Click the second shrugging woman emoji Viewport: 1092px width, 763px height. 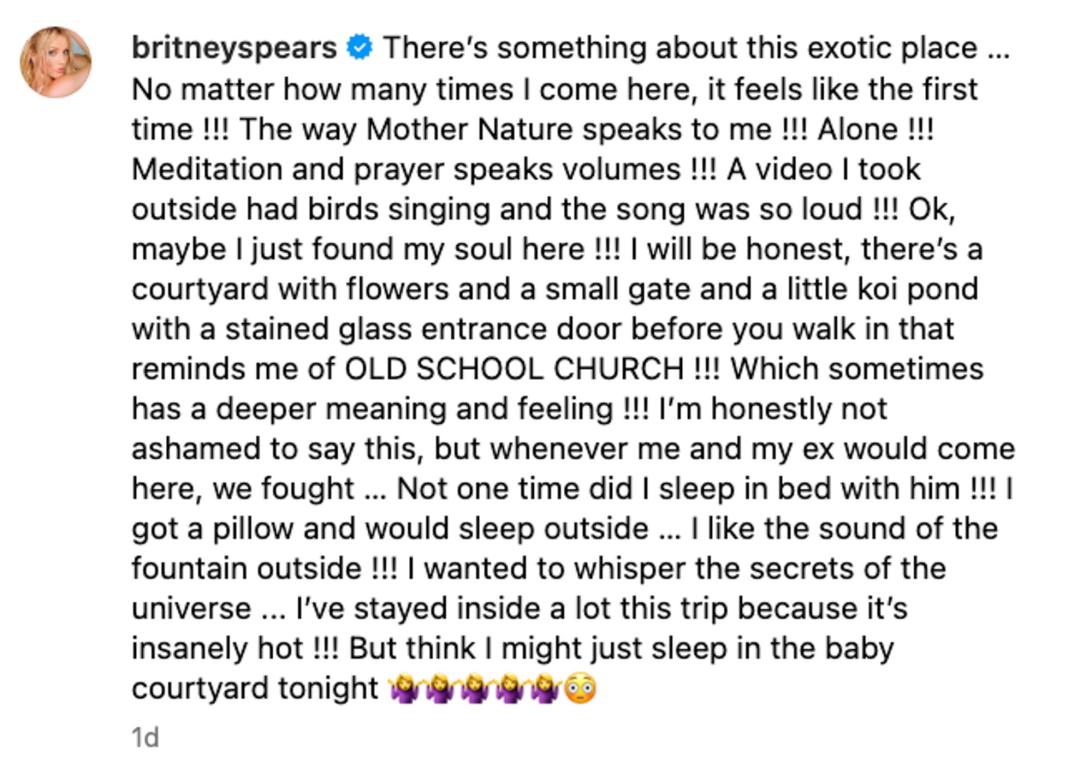coord(439,689)
